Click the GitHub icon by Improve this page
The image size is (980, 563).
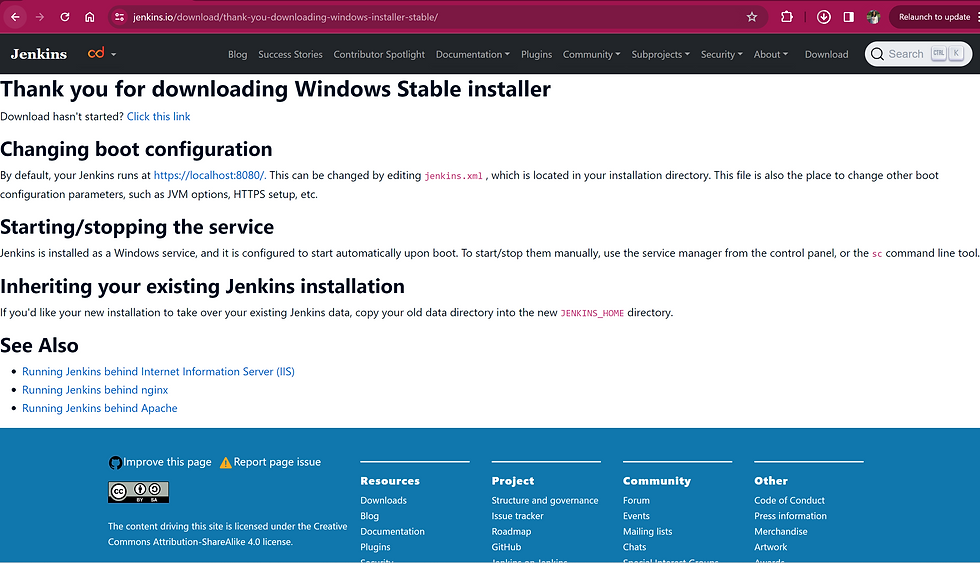tap(115, 462)
